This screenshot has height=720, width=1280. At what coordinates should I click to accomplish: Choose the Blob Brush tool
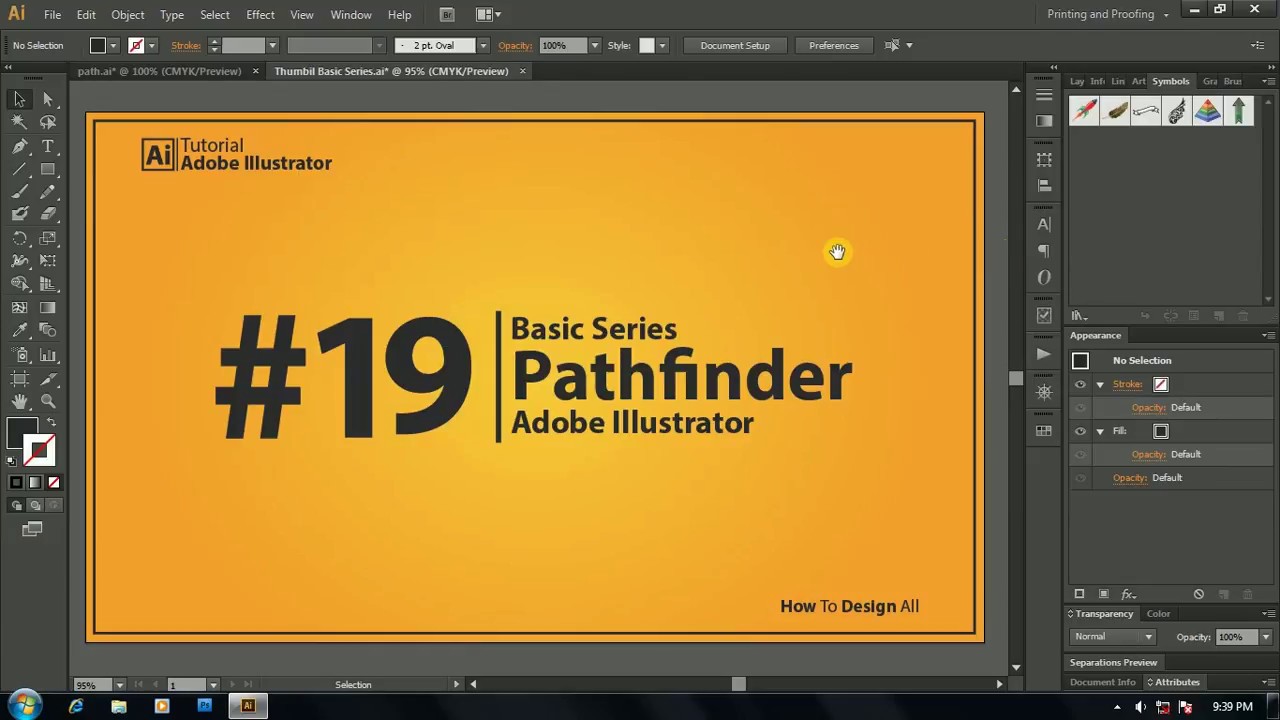pyautogui.click(x=19, y=214)
